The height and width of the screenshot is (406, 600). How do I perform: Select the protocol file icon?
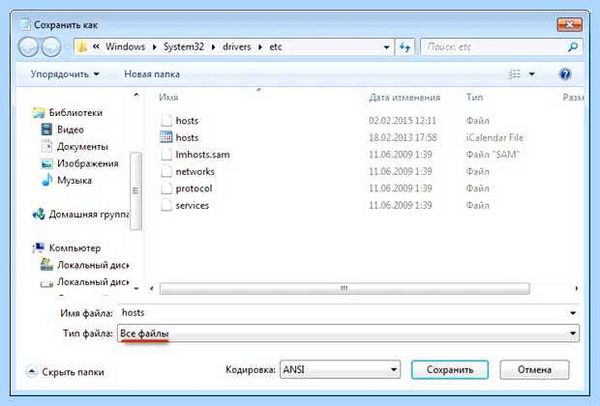pos(166,188)
